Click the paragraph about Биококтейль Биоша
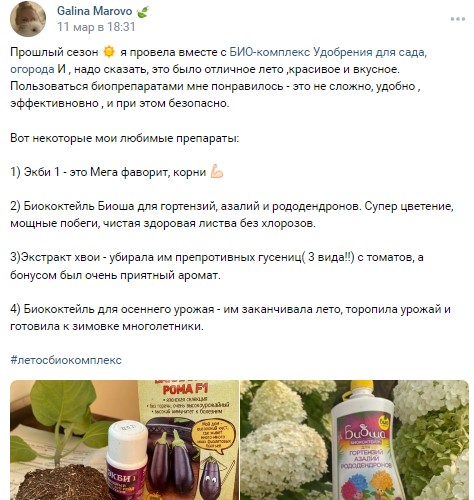 [x=232, y=214]
